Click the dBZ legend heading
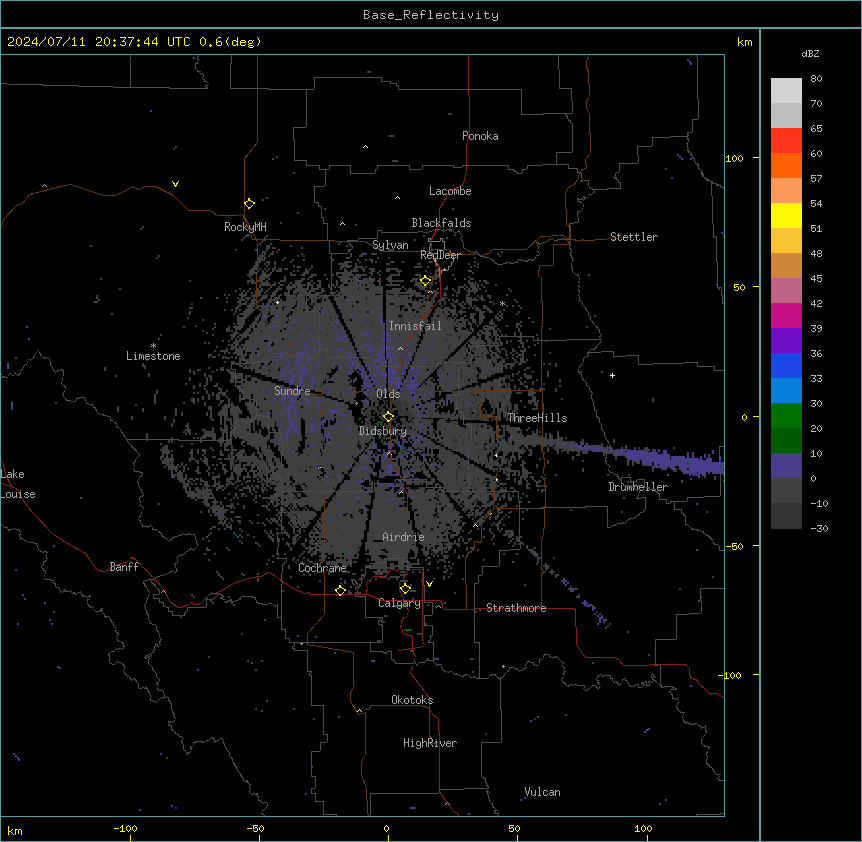This screenshot has height=842, width=862. pyautogui.click(x=810, y=53)
